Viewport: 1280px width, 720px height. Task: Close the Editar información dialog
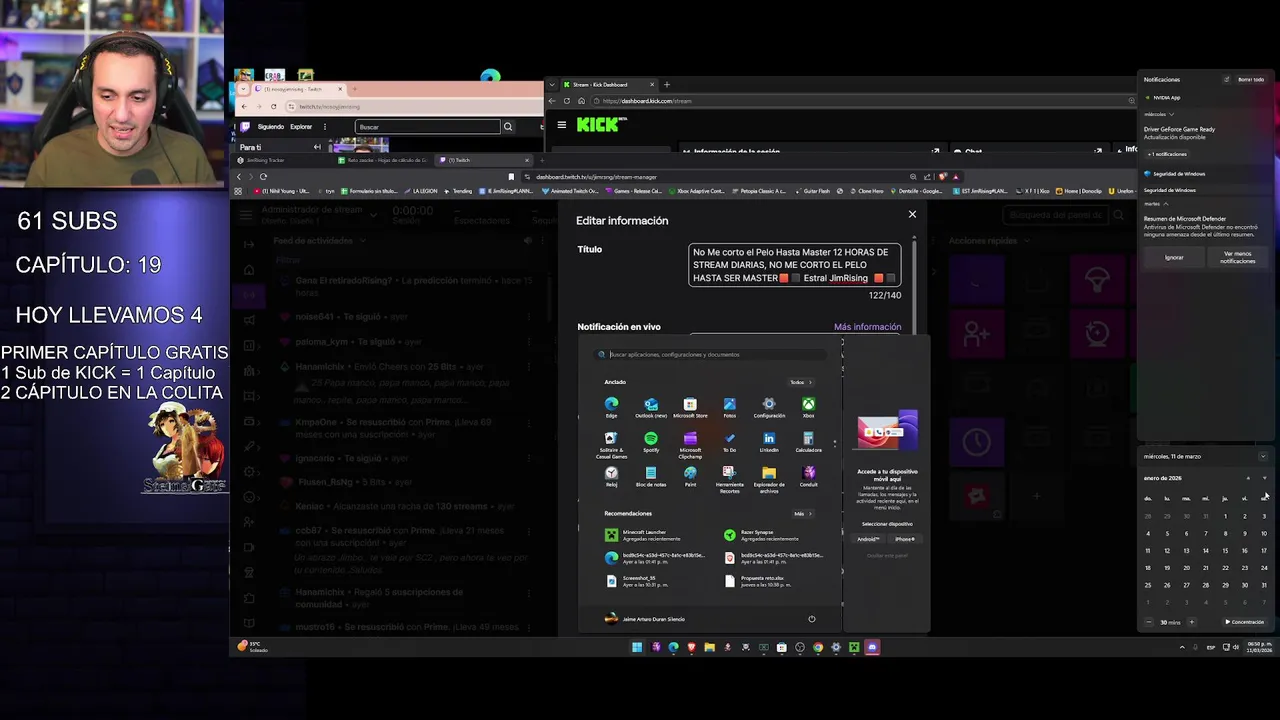912,214
